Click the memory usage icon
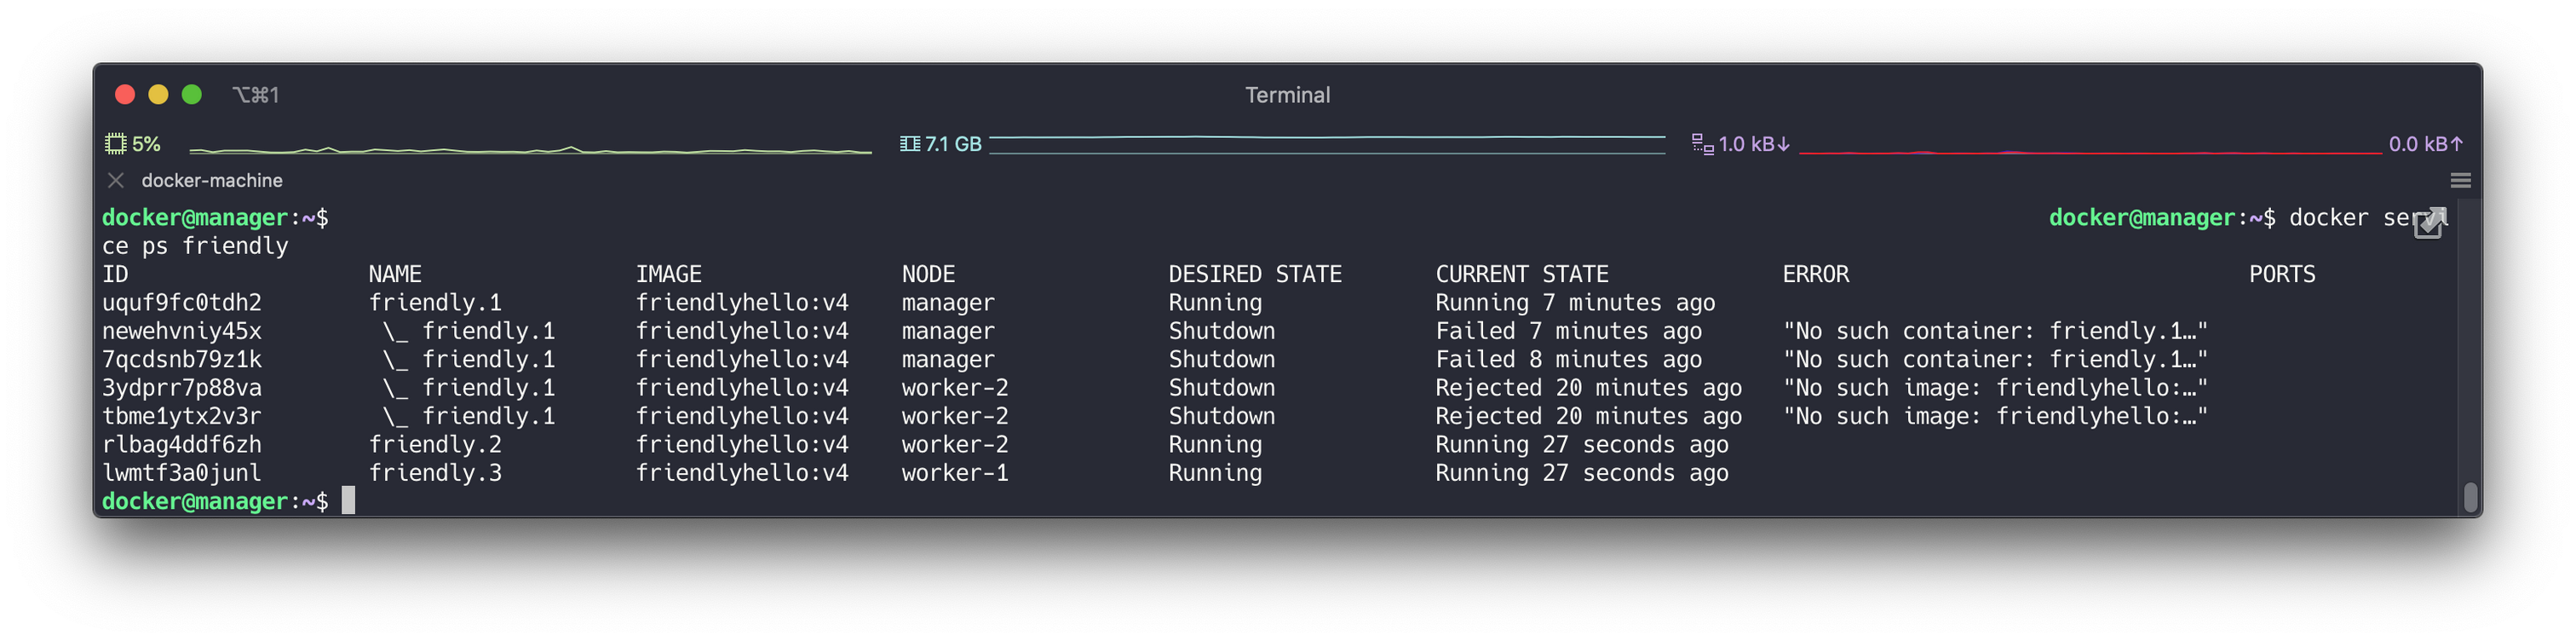 909,144
